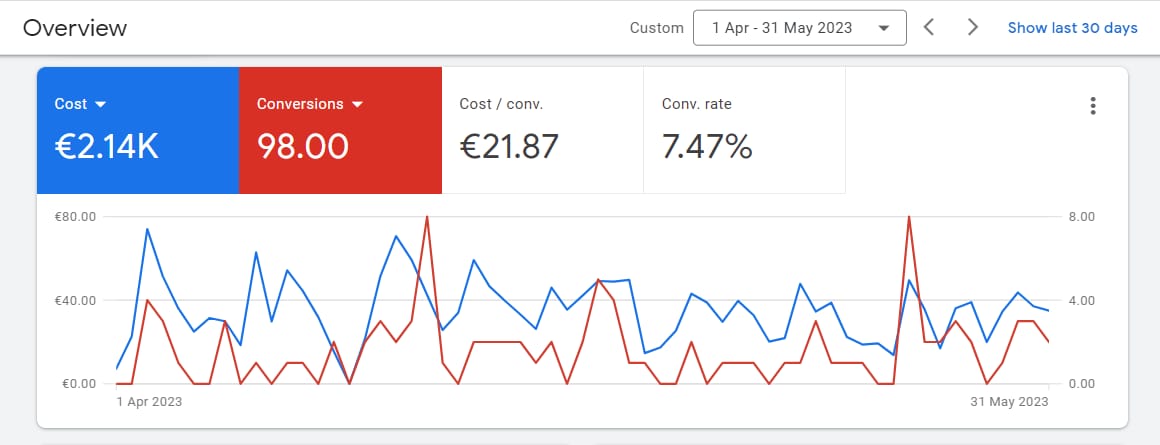Go to the next date period arrow
Screen dimensions: 1160x445
coord(972,28)
